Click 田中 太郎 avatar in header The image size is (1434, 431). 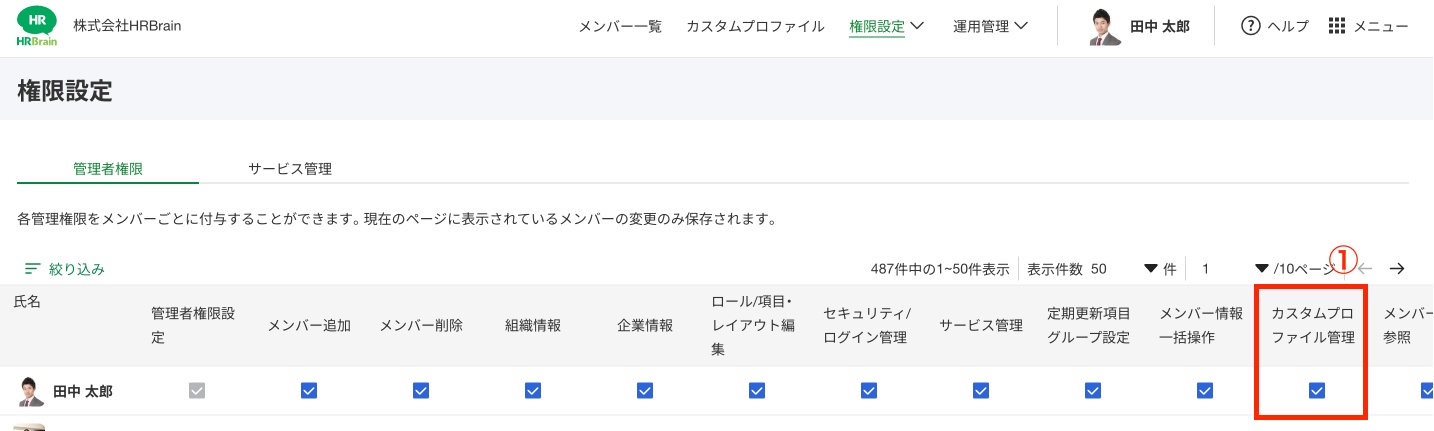pos(1105,27)
